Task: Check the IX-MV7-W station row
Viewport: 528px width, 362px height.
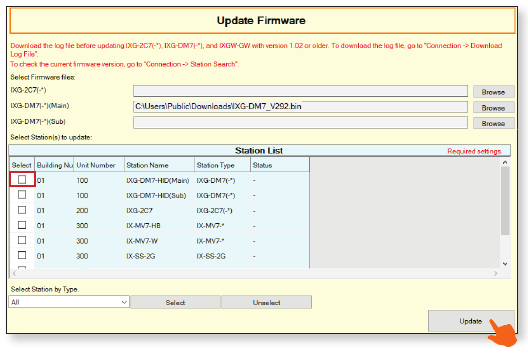Action: click(22, 240)
